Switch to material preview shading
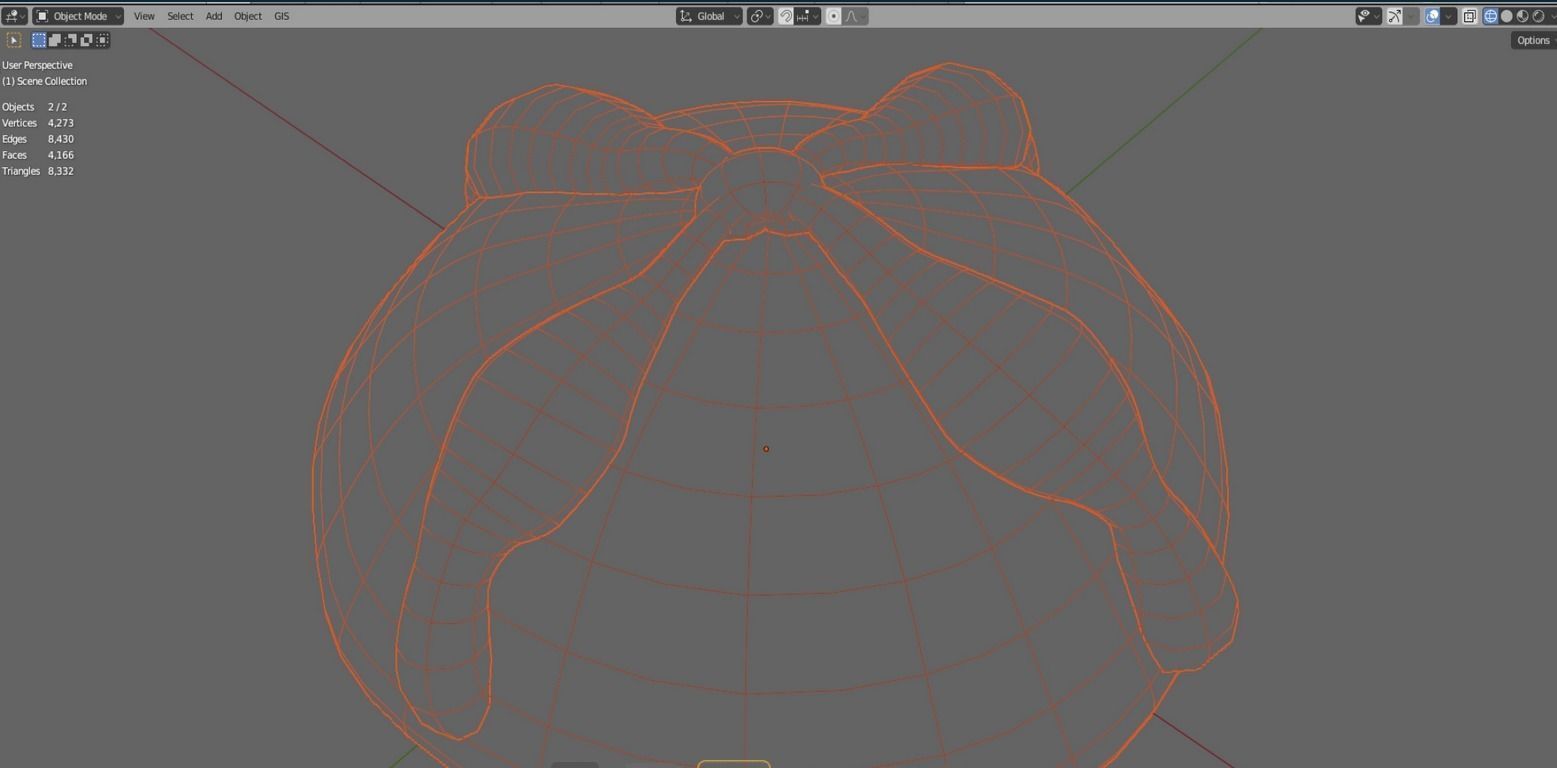The height and width of the screenshot is (768, 1557). [1523, 16]
